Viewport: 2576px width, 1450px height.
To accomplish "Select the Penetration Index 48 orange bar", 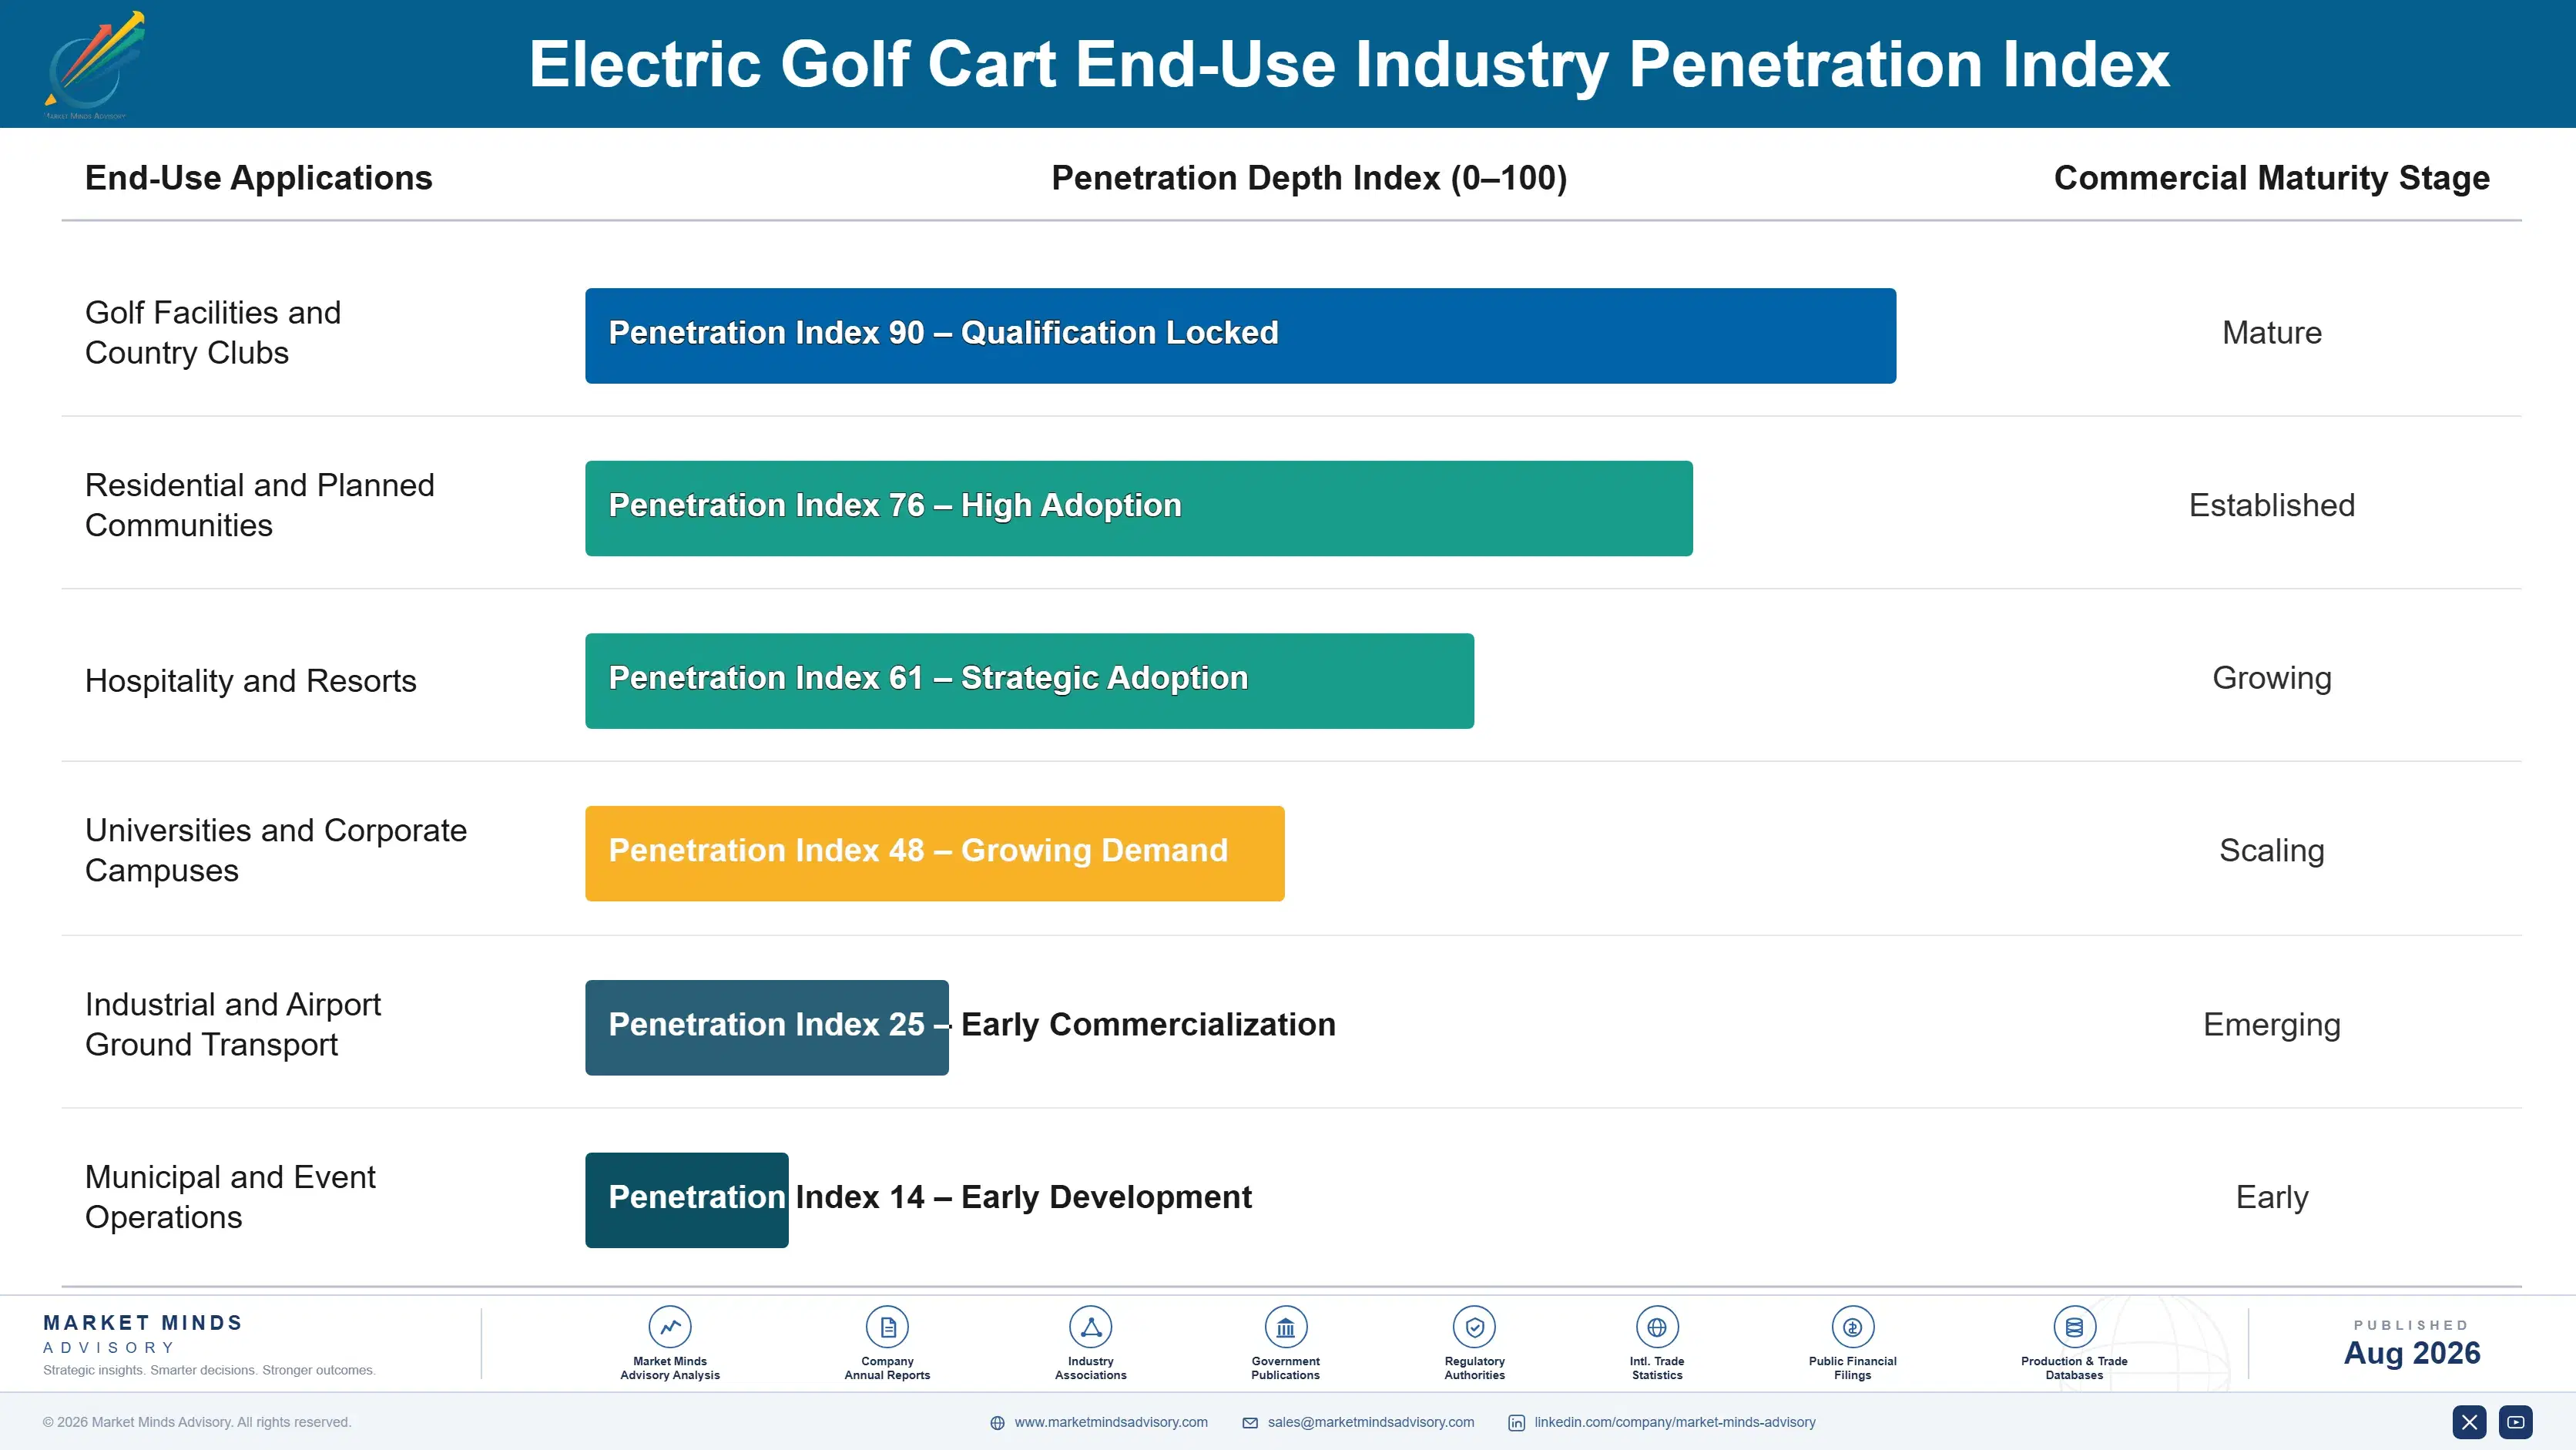I will 934,853.
